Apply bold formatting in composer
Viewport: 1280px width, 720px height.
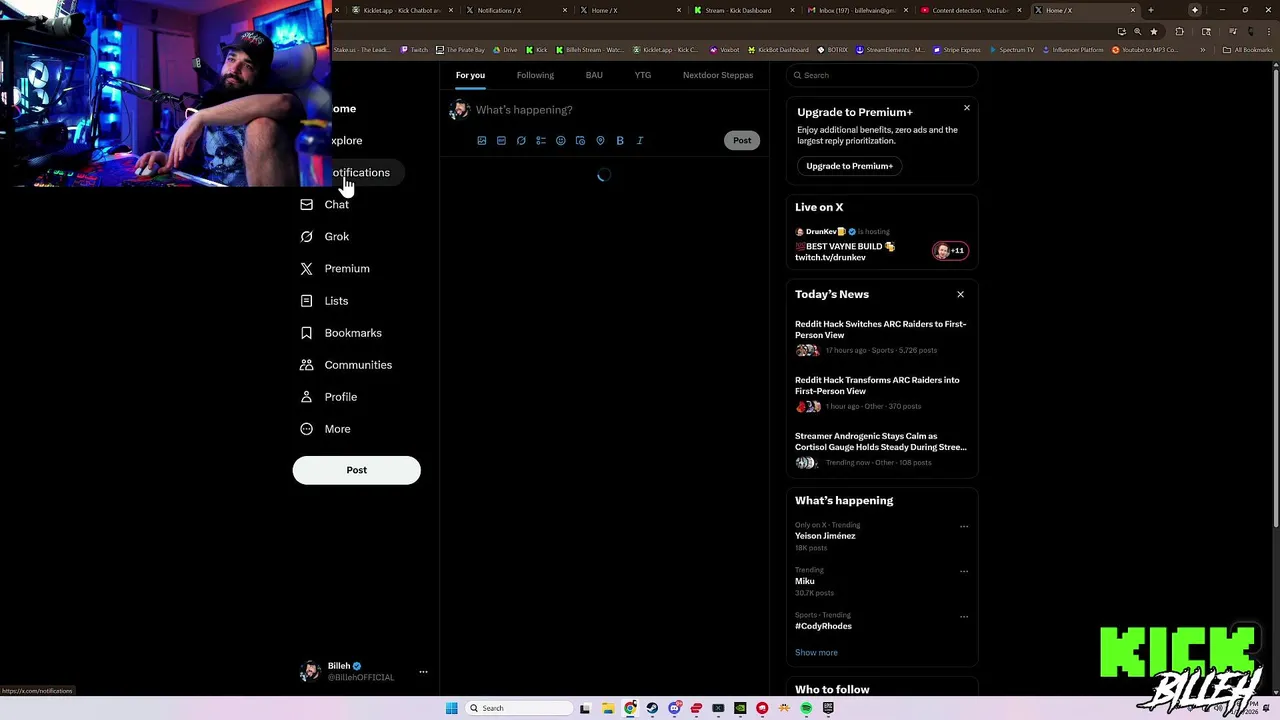tap(620, 141)
